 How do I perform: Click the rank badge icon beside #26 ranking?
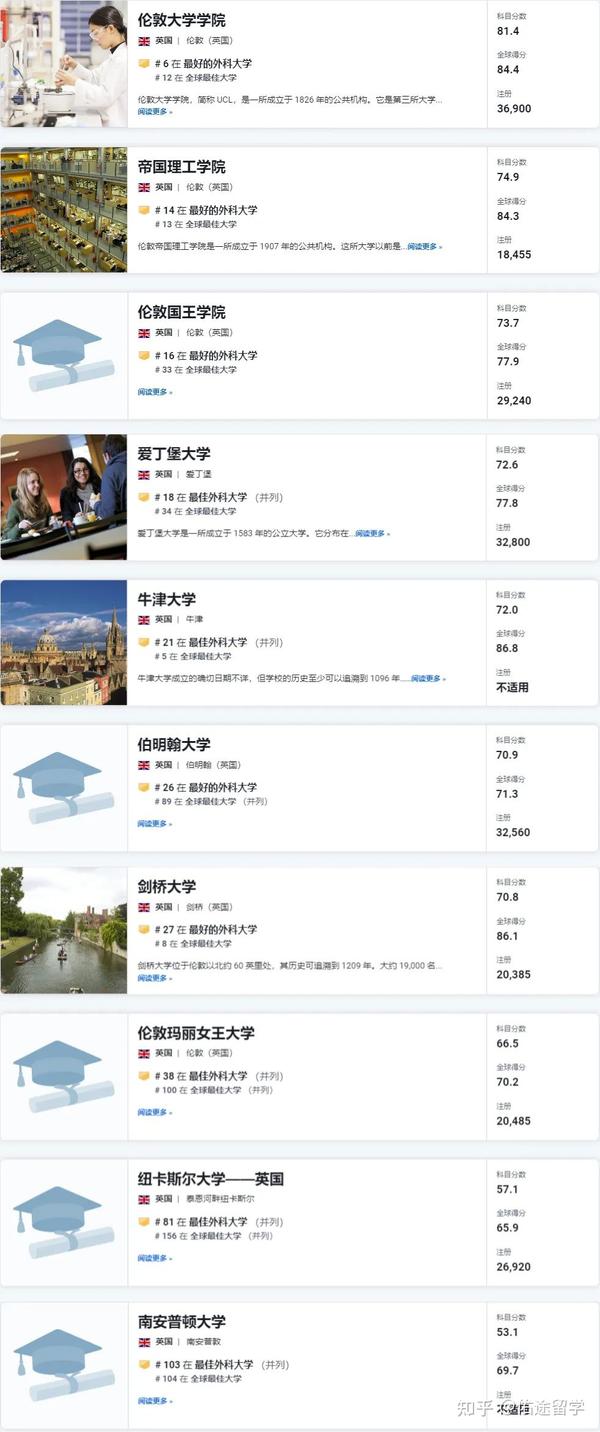click(x=144, y=787)
